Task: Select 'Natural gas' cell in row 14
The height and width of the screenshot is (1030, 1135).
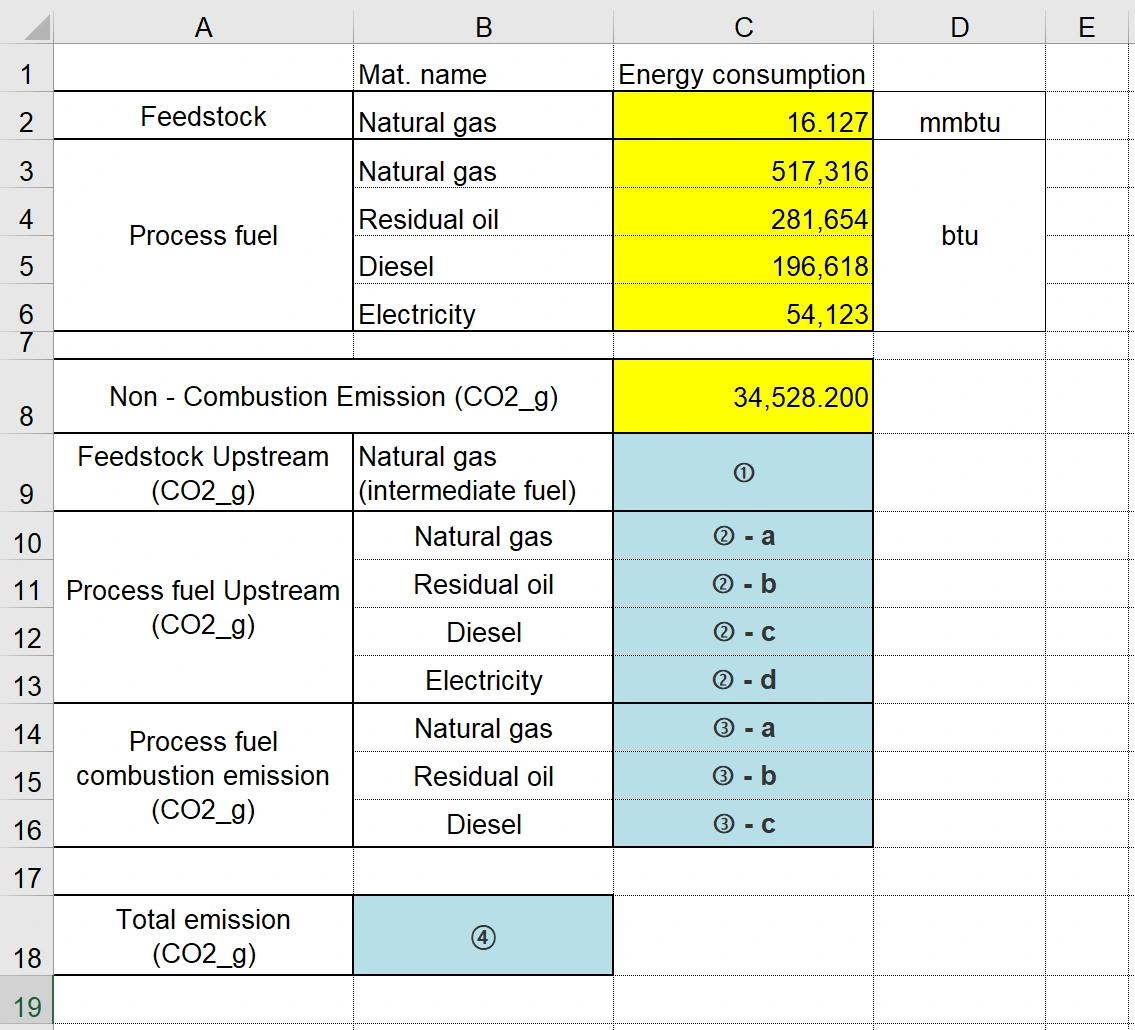Action: tap(484, 727)
